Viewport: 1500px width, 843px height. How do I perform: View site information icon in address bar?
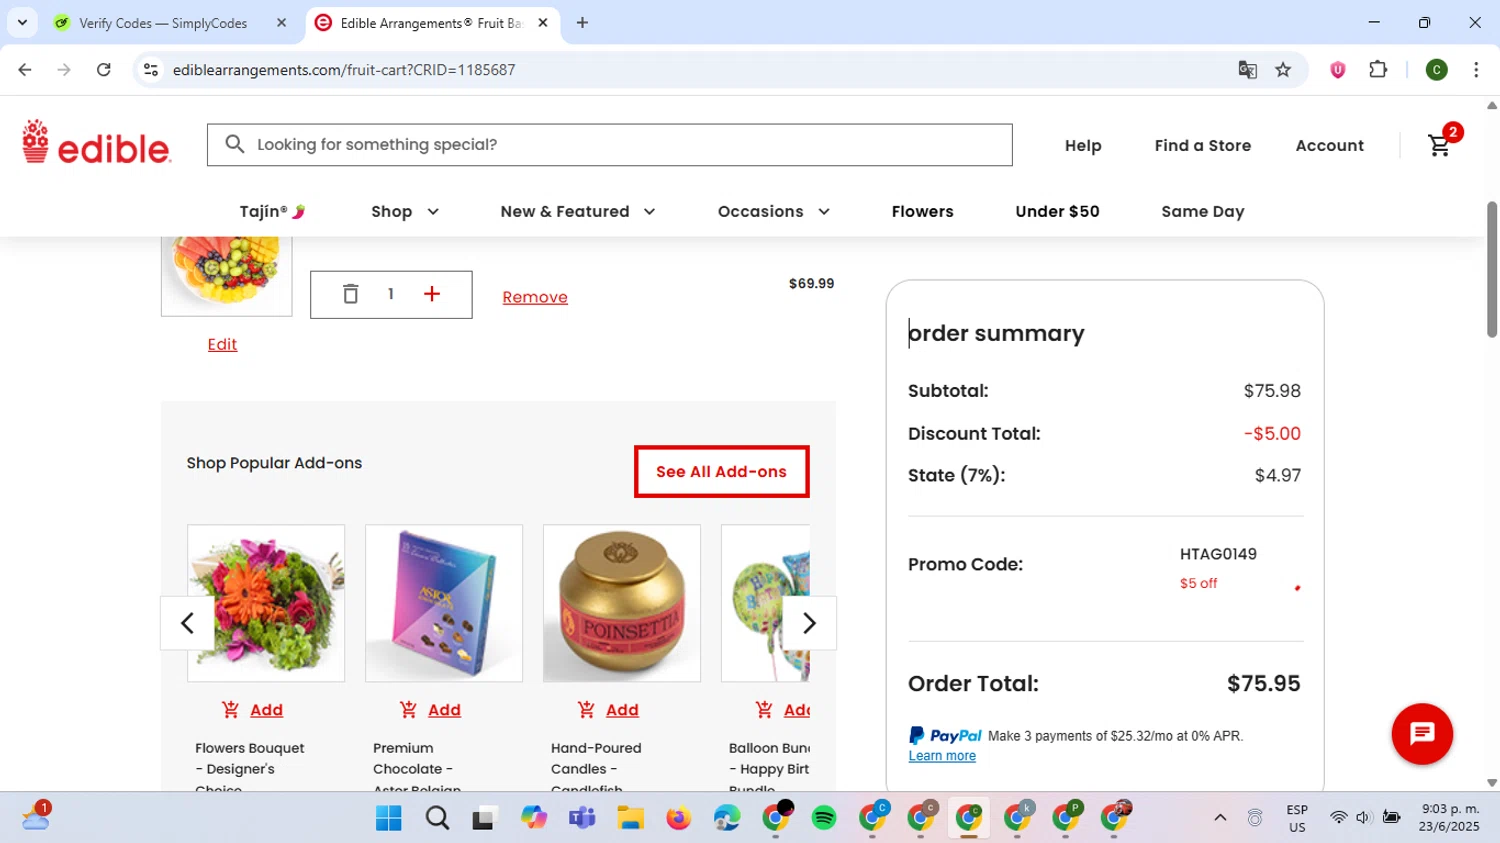tap(151, 70)
